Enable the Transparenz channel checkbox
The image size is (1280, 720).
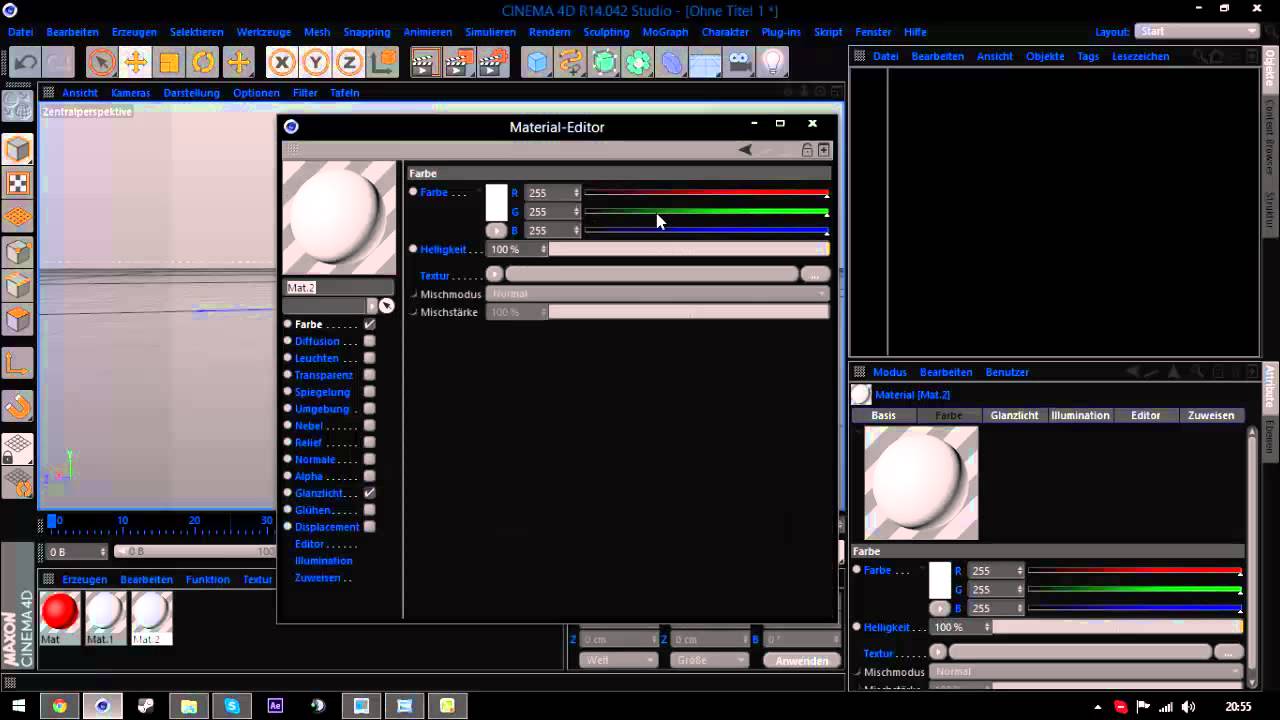pos(370,375)
